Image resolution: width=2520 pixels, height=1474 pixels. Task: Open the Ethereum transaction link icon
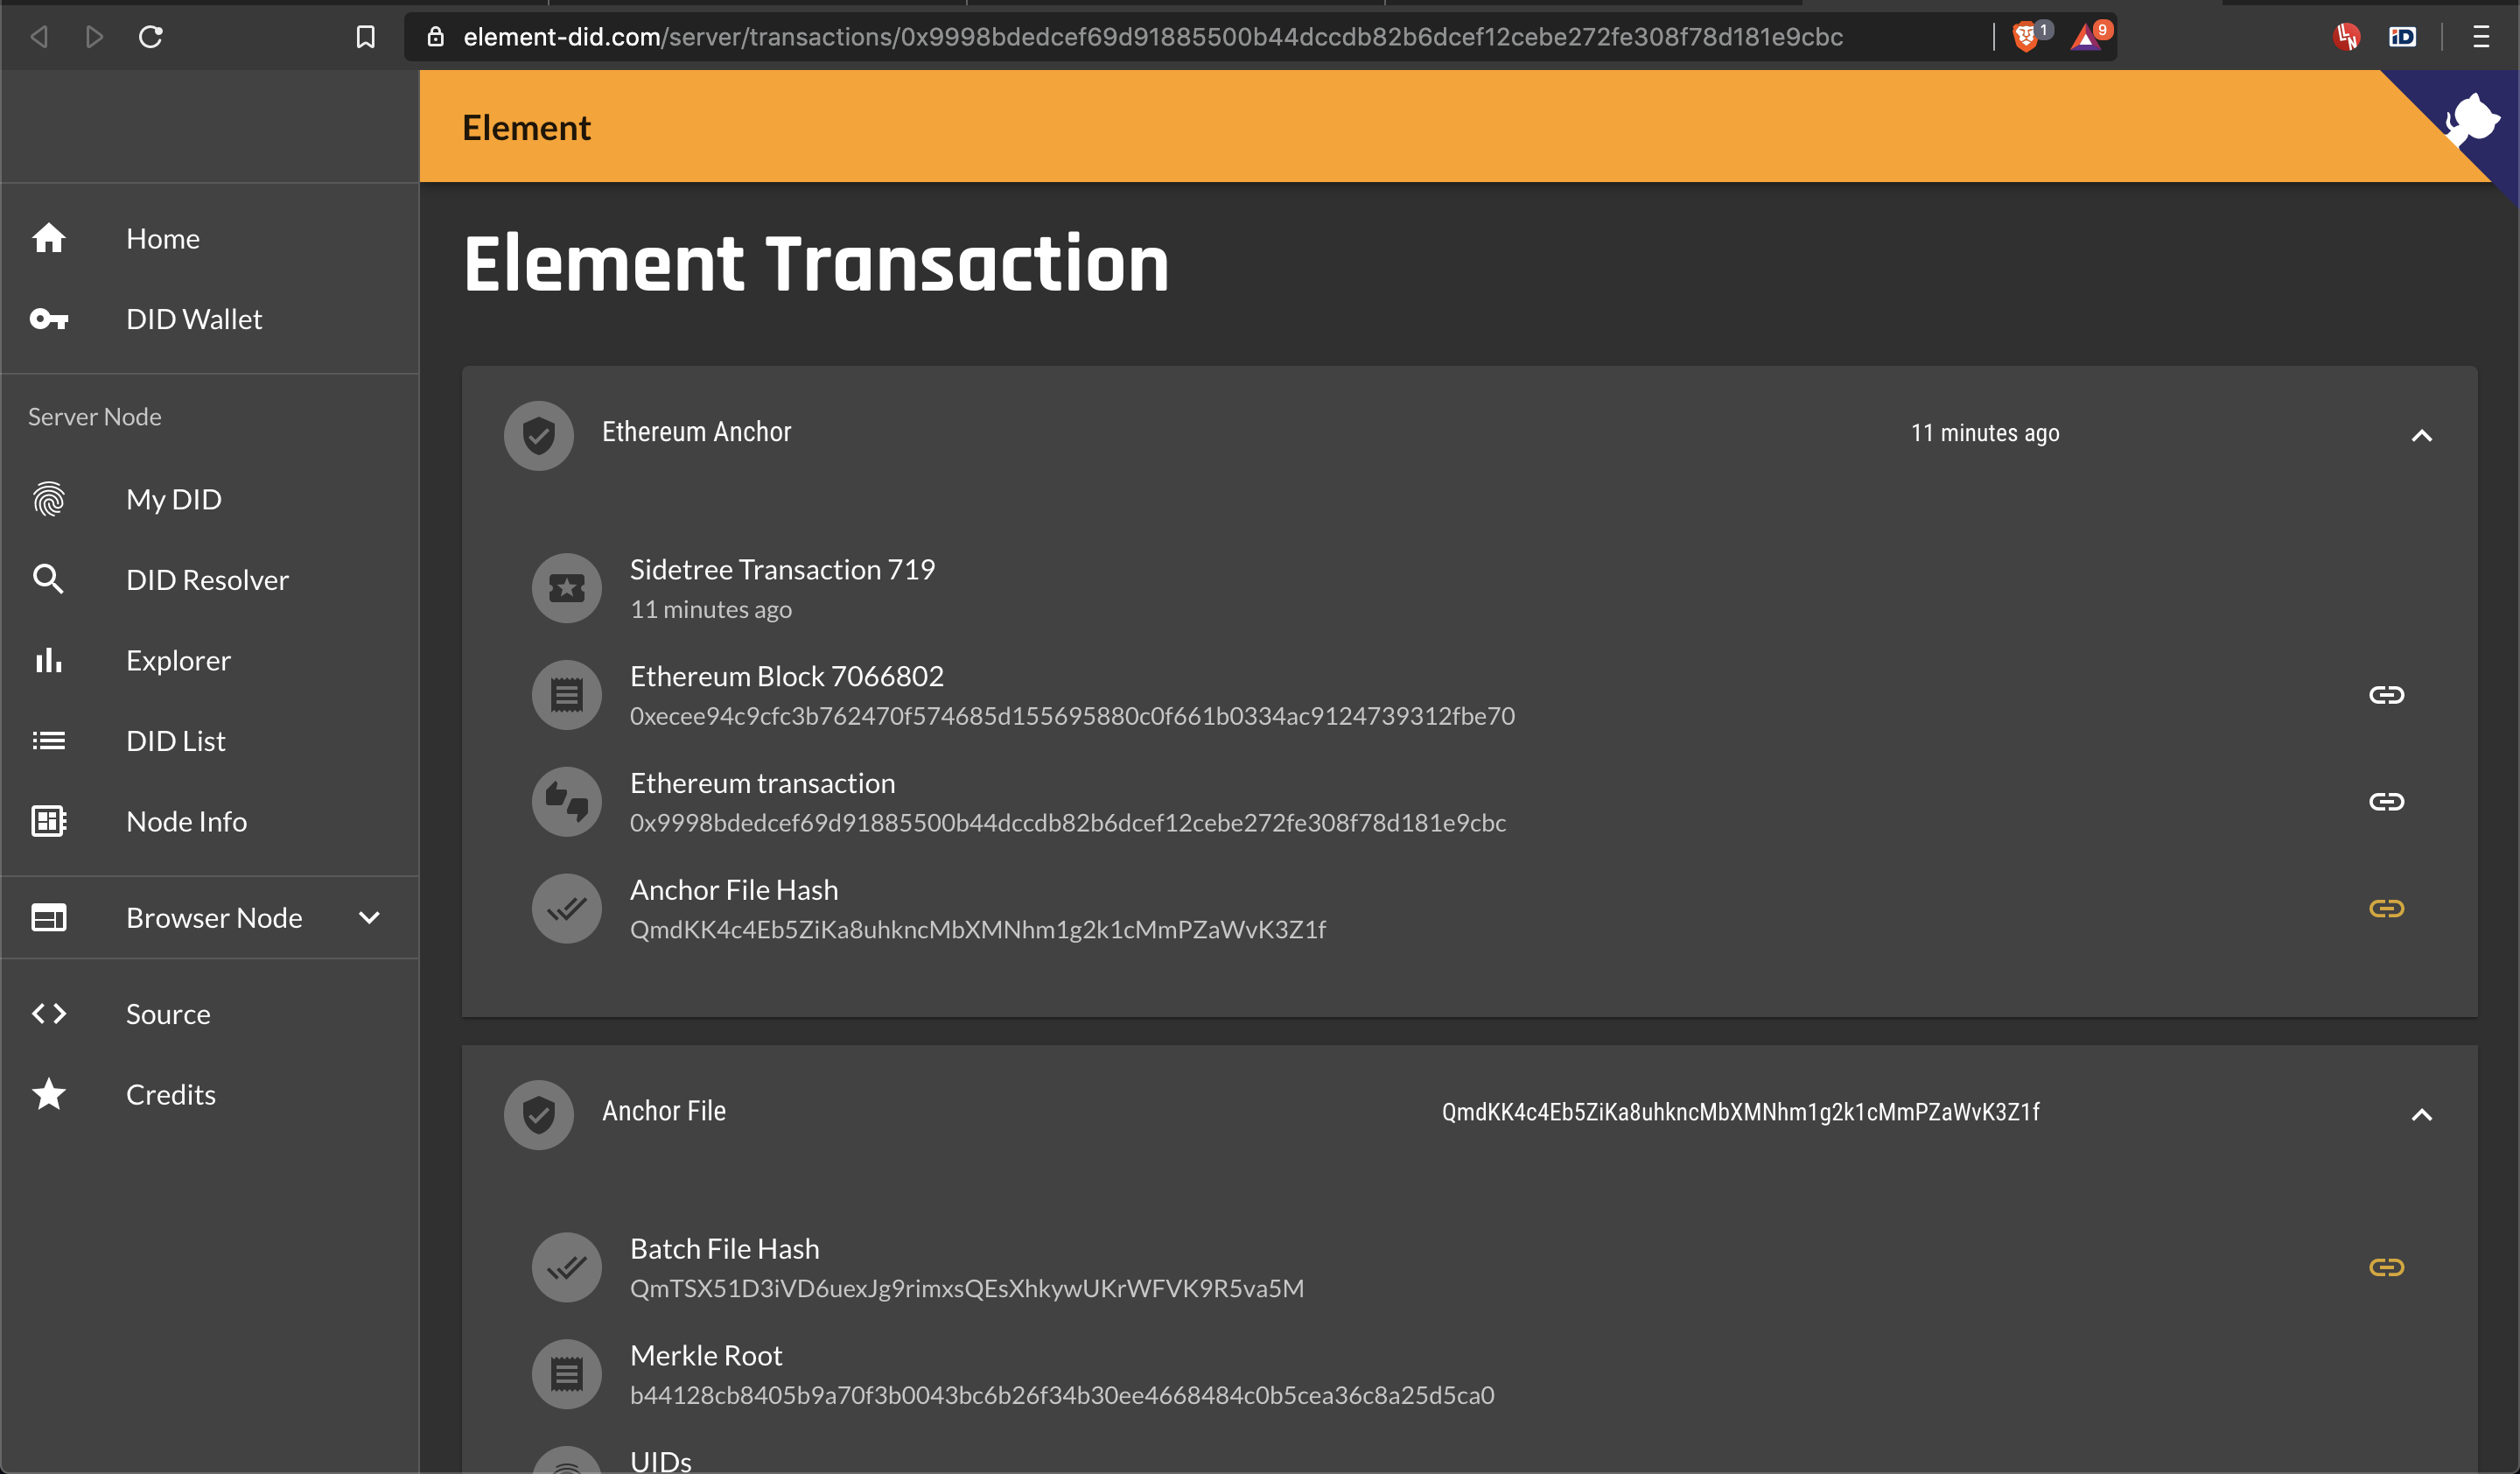tap(2386, 802)
